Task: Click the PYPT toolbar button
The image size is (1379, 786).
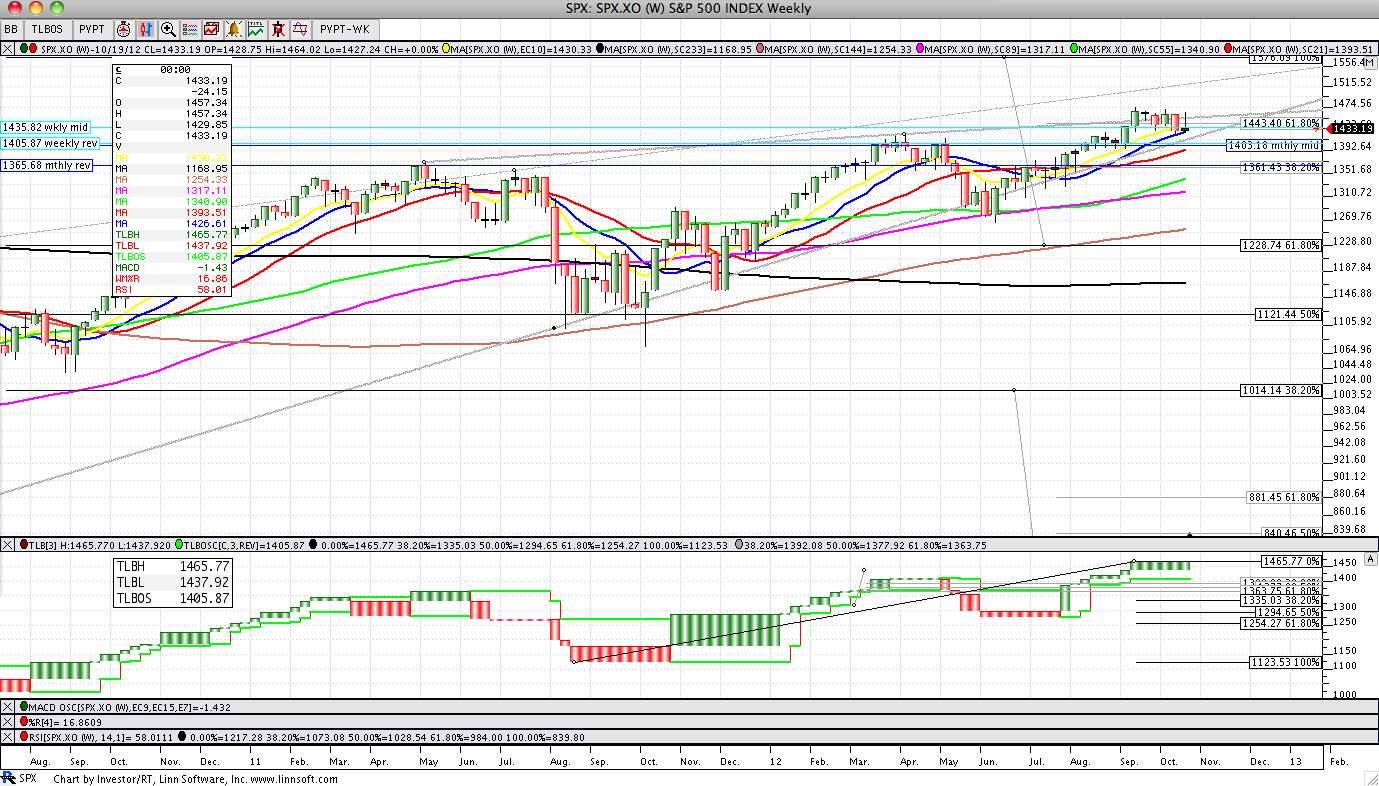Action: coord(92,29)
